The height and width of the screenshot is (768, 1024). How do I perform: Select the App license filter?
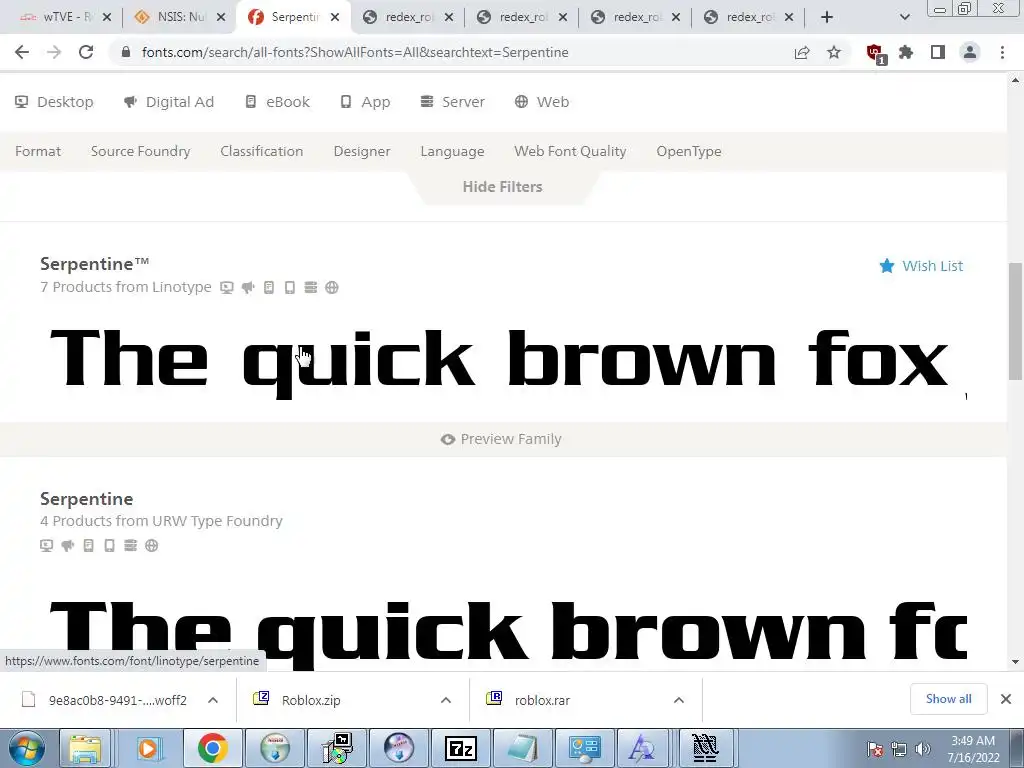pyautogui.click(x=365, y=102)
